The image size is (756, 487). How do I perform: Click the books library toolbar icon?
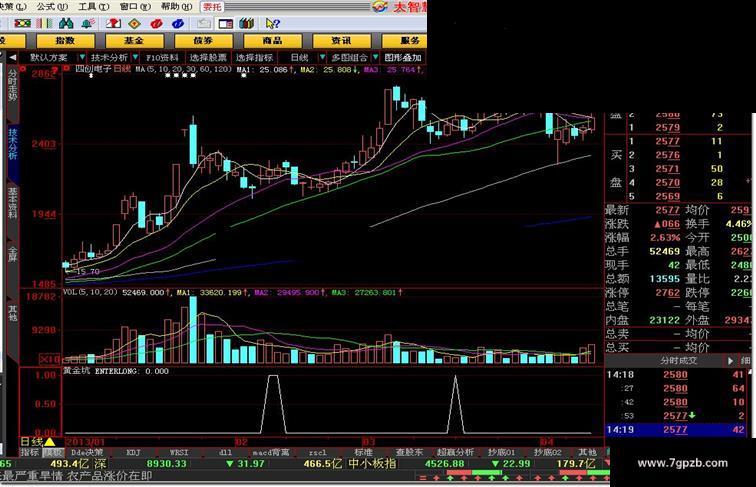pyautogui.click(x=246, y=23)
